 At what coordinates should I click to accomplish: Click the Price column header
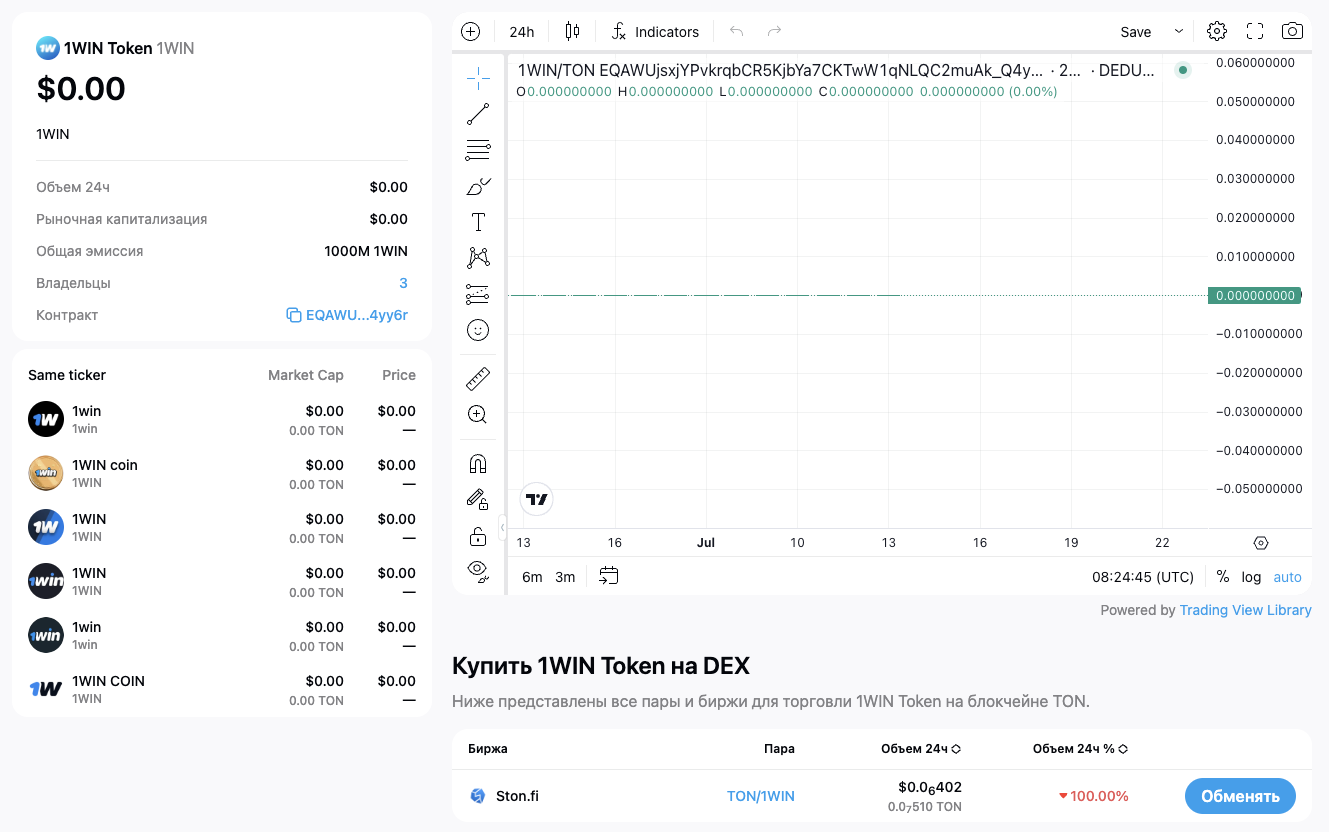coord(399,375)
